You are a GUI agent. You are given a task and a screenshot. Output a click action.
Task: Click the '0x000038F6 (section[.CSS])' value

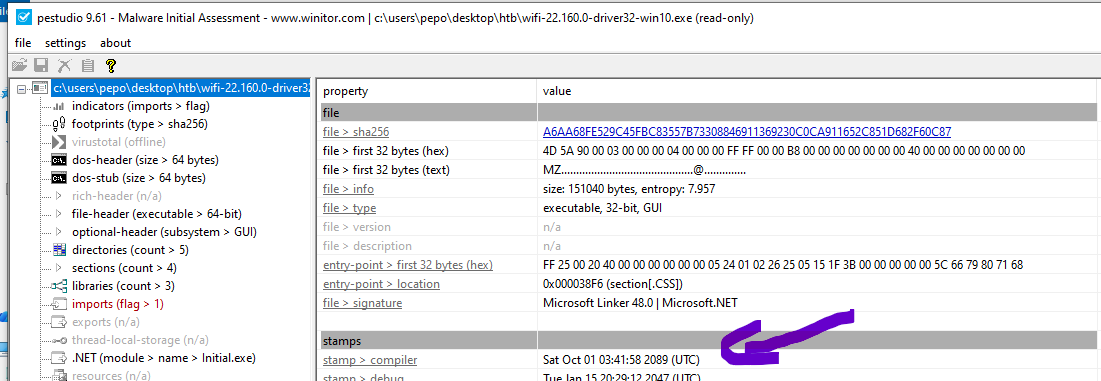(613, 284)
